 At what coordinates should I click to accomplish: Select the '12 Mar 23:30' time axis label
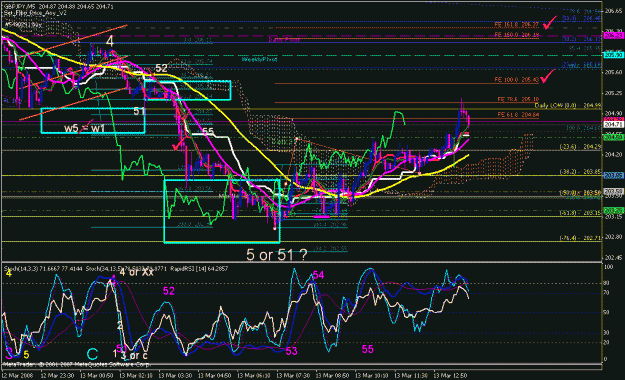pos(57,376)
